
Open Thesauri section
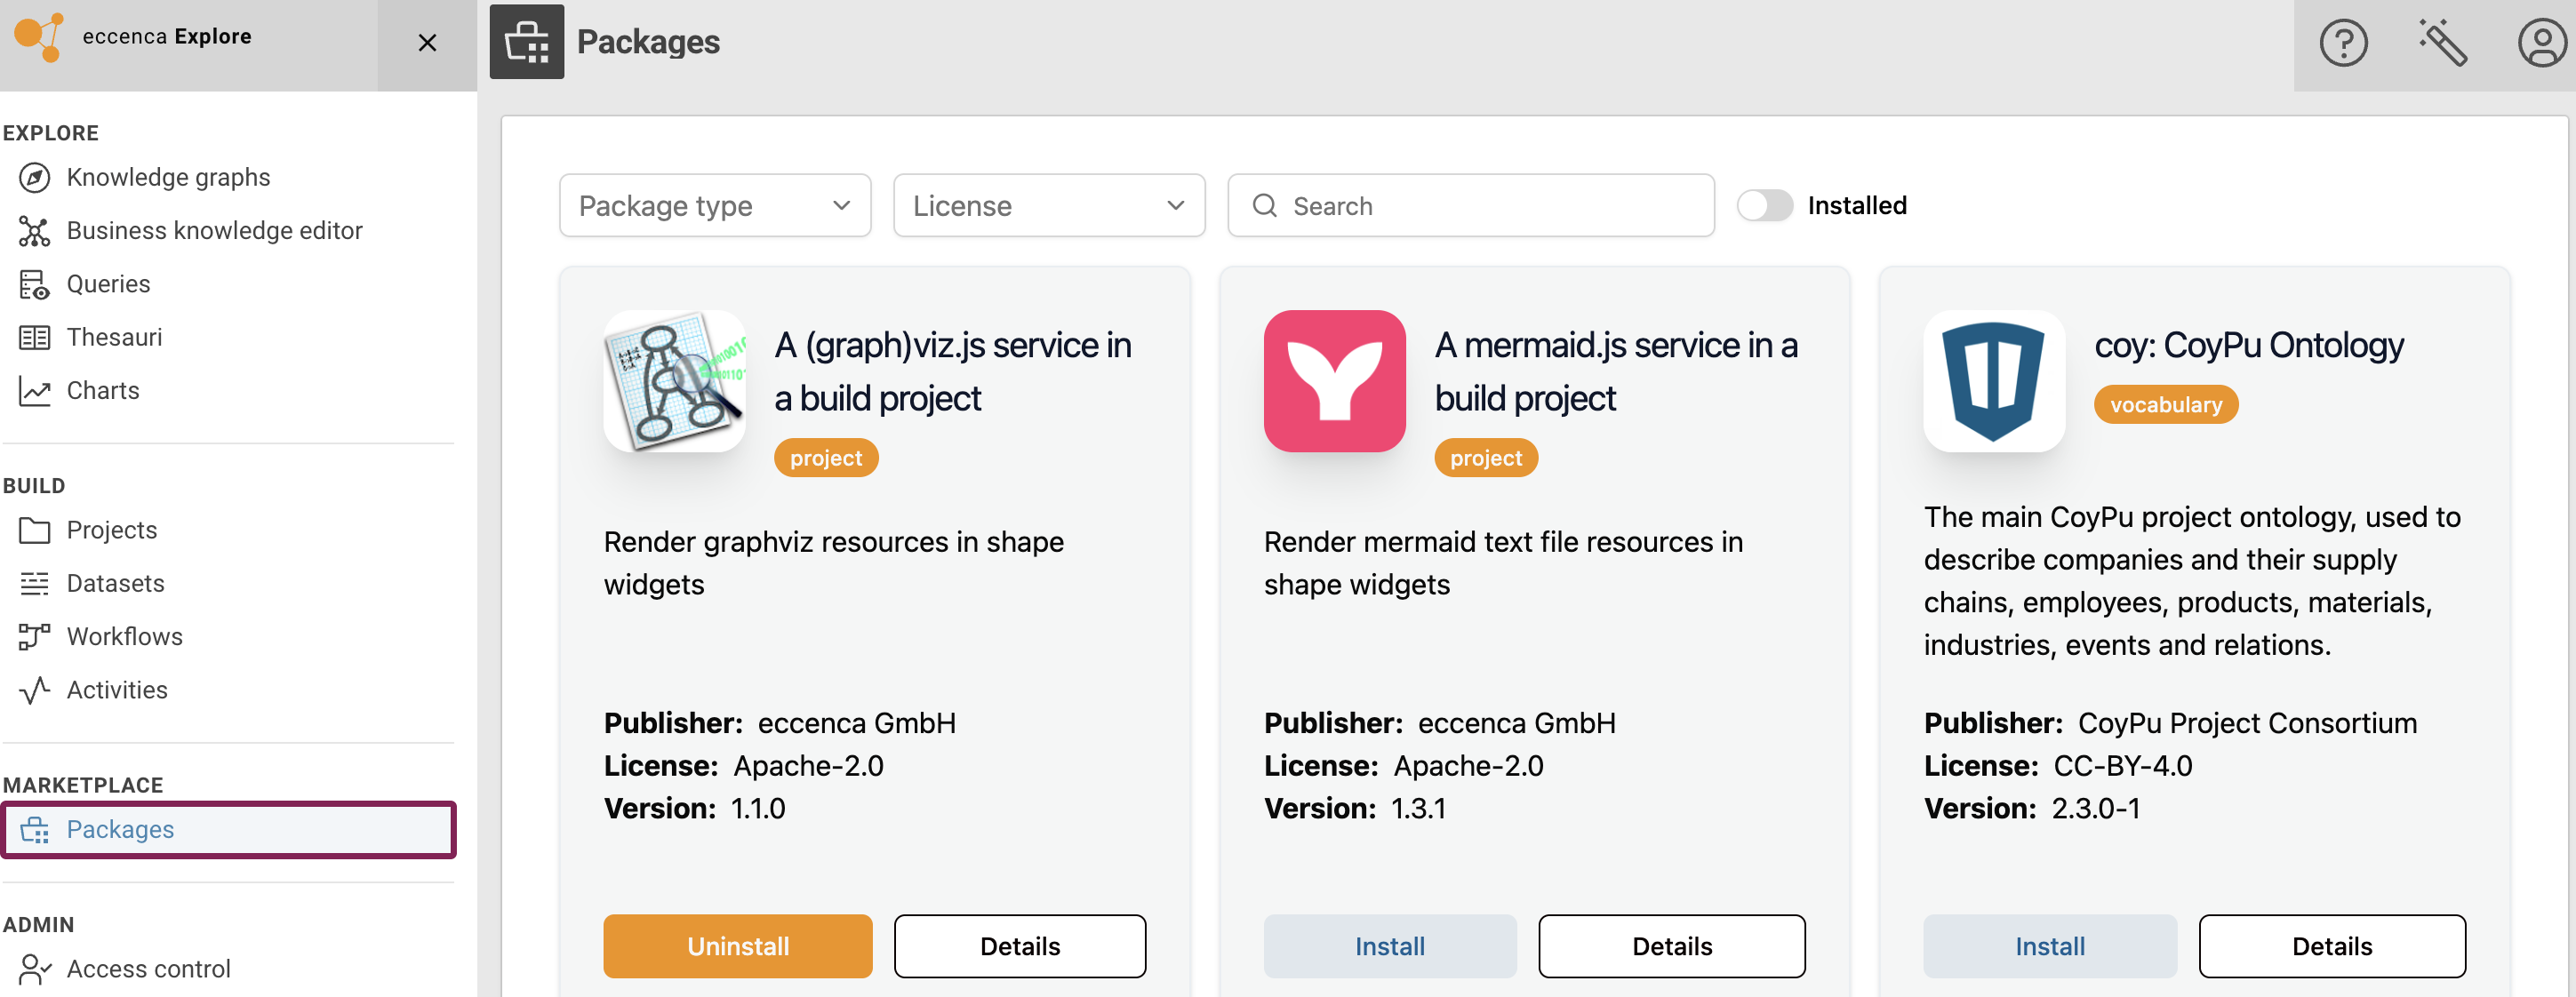click(114, 338)
